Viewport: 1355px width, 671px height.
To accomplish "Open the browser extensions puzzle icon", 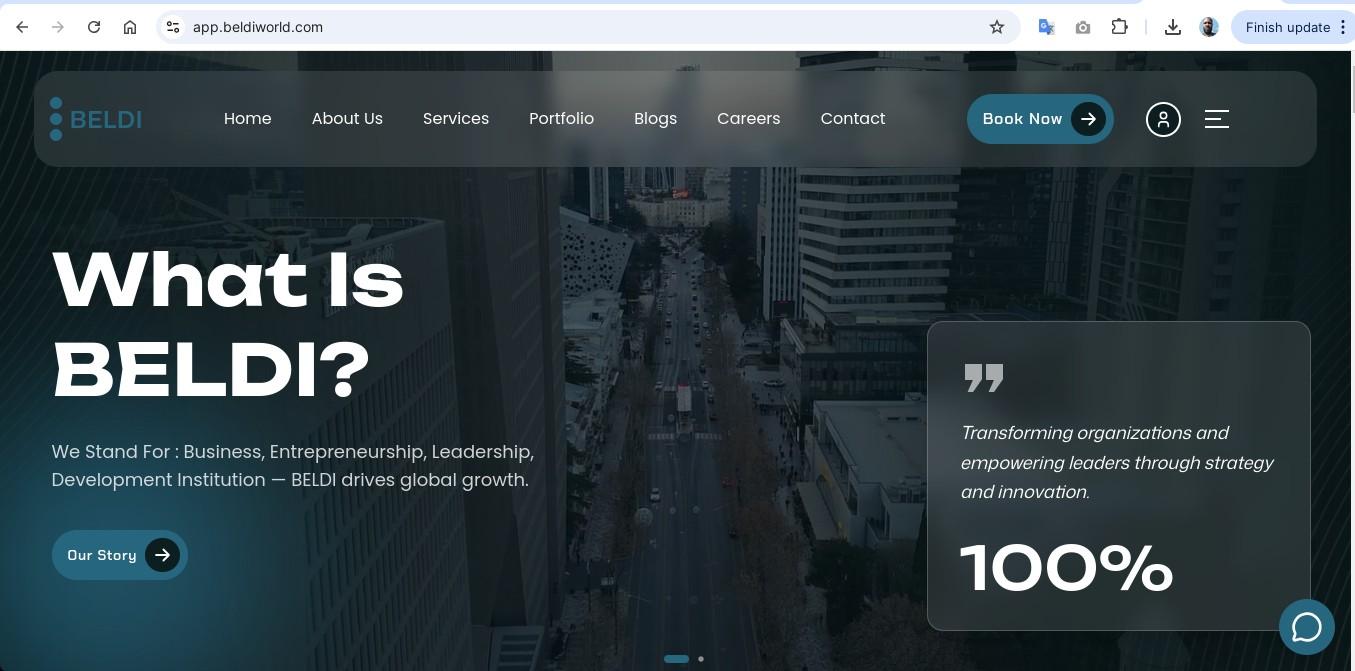I will (1119, 27).
